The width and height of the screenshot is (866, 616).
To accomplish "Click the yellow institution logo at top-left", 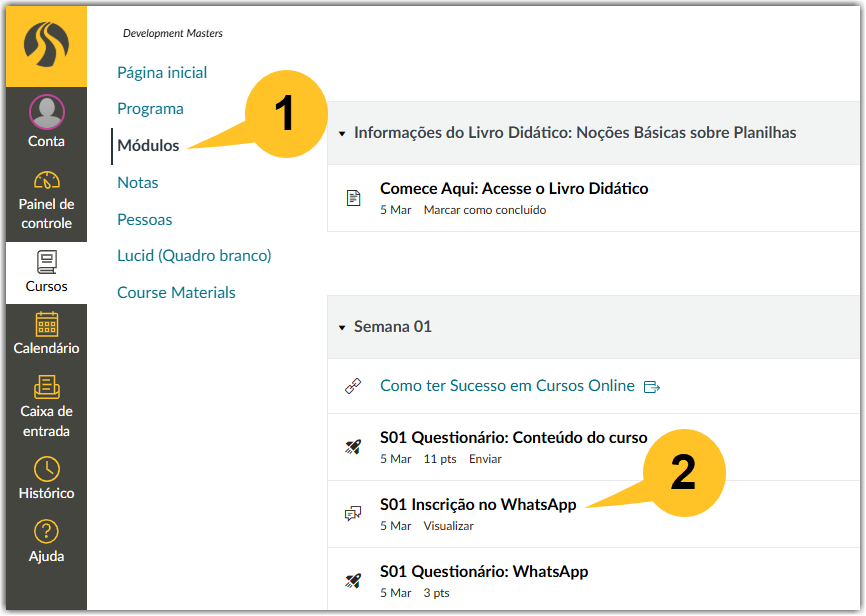I will click(x=46, y=45).
